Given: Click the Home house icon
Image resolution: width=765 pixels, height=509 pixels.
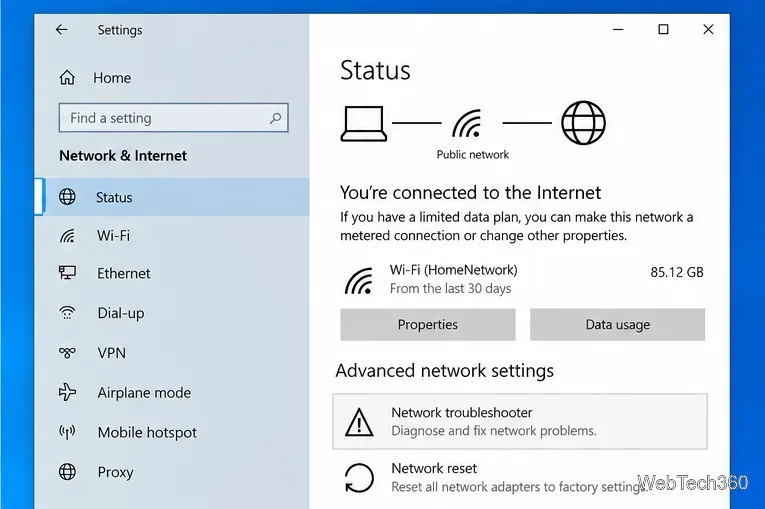Looking at the screenshot, I should [67, 78].
